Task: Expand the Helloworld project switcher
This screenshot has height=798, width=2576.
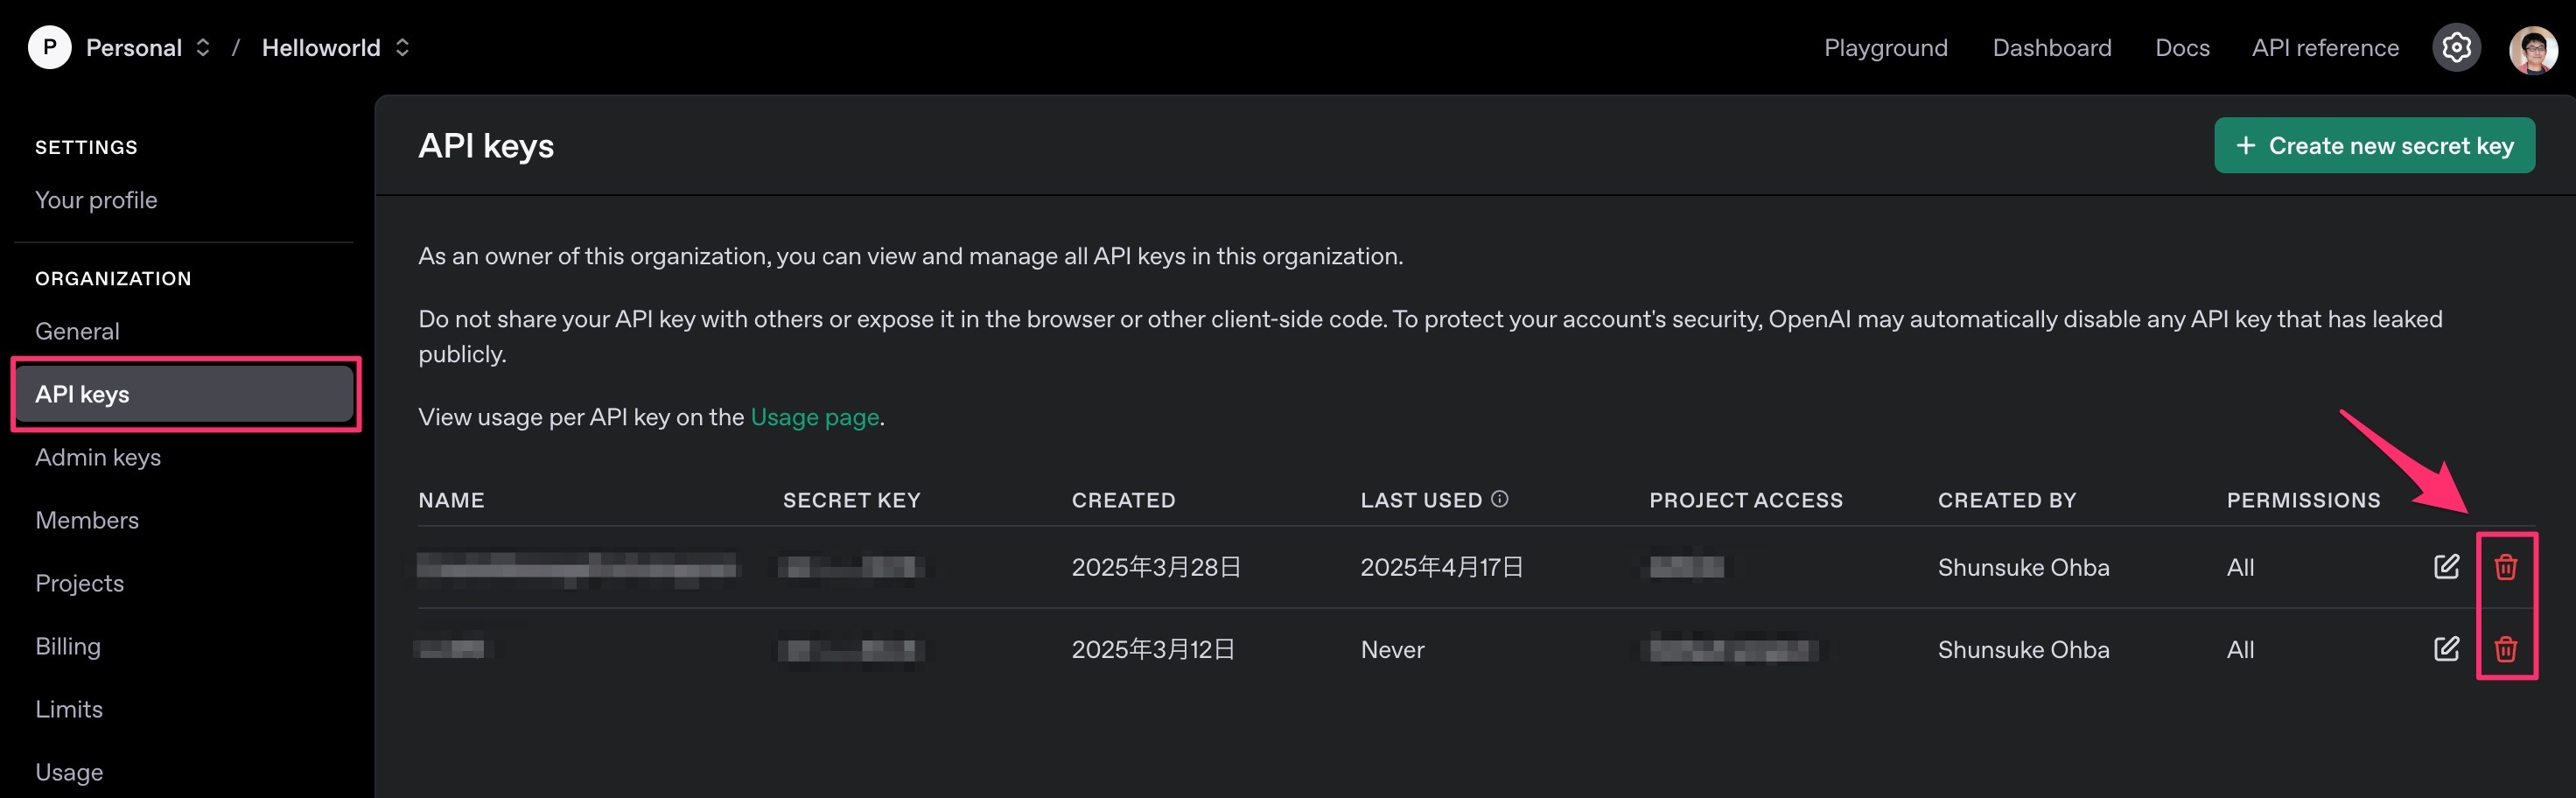Action: coord(402,47)
